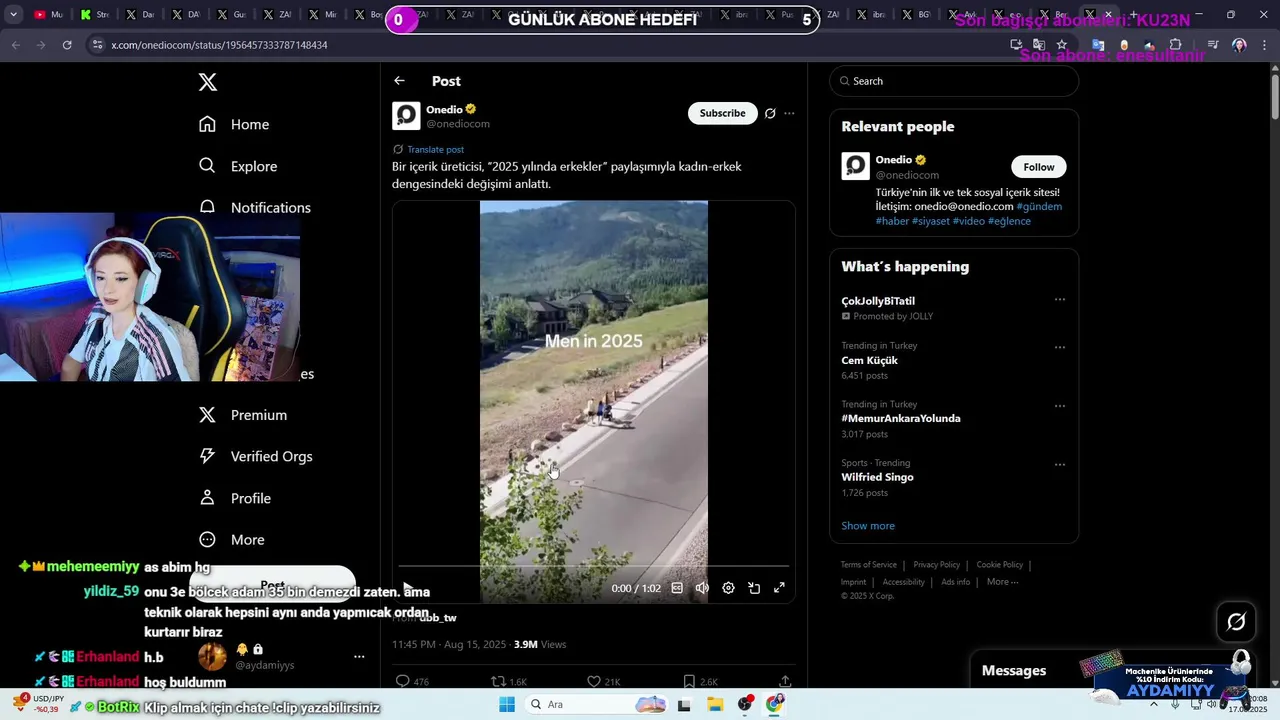The width and height of the screenshot is (1280, 720).
Task: Open options for ÇokJollyBiTatil trend
Action: 1060,299
